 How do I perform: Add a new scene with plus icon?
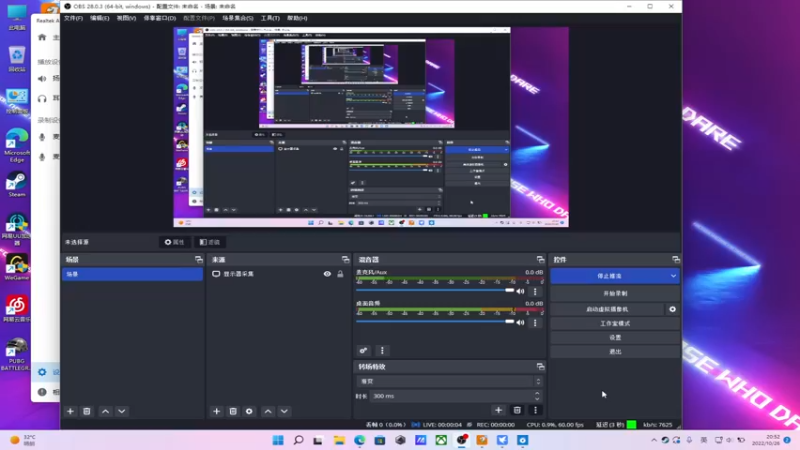tap(70, 411)
